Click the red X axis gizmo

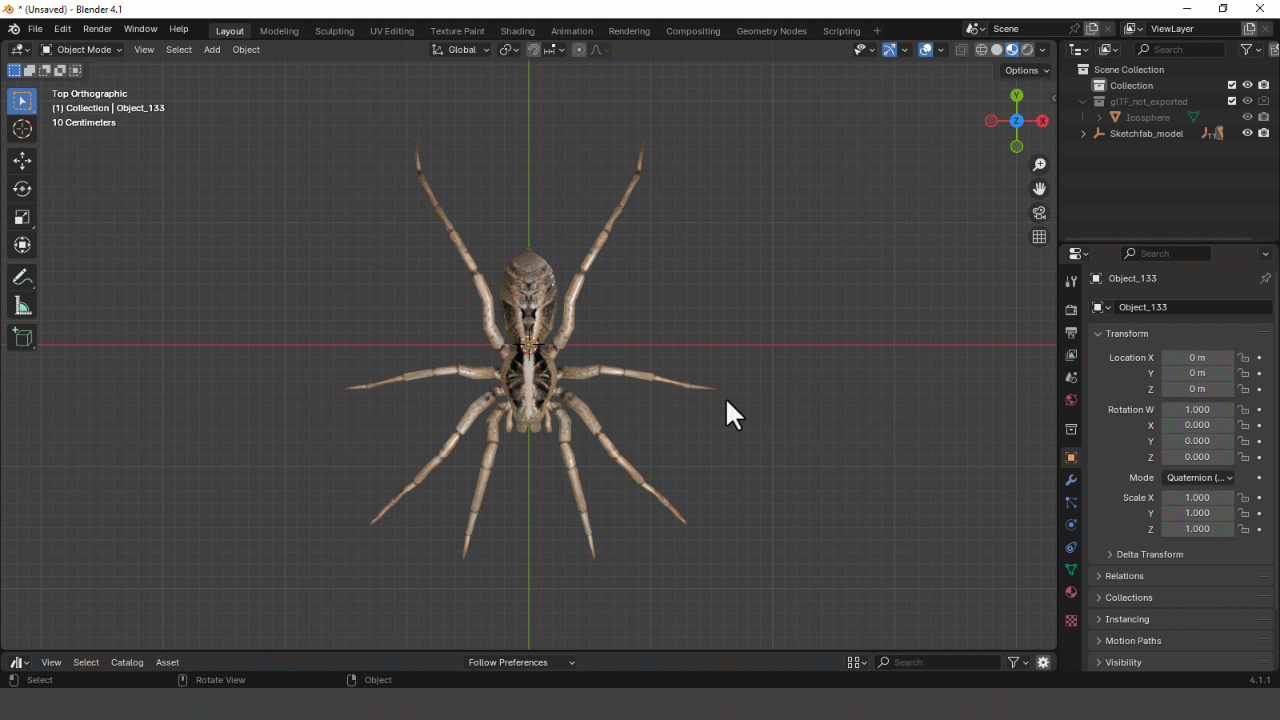(1042, 121)
